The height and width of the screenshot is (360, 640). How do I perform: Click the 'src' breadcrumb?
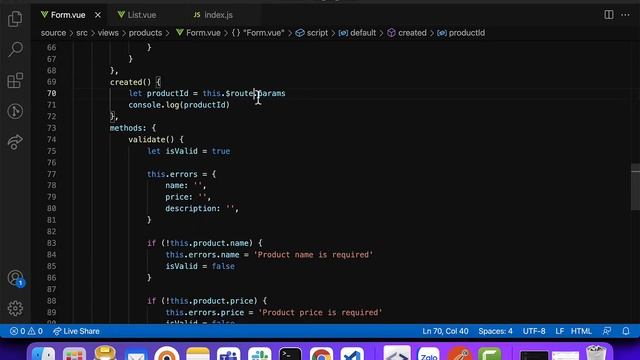click(82, 33)
